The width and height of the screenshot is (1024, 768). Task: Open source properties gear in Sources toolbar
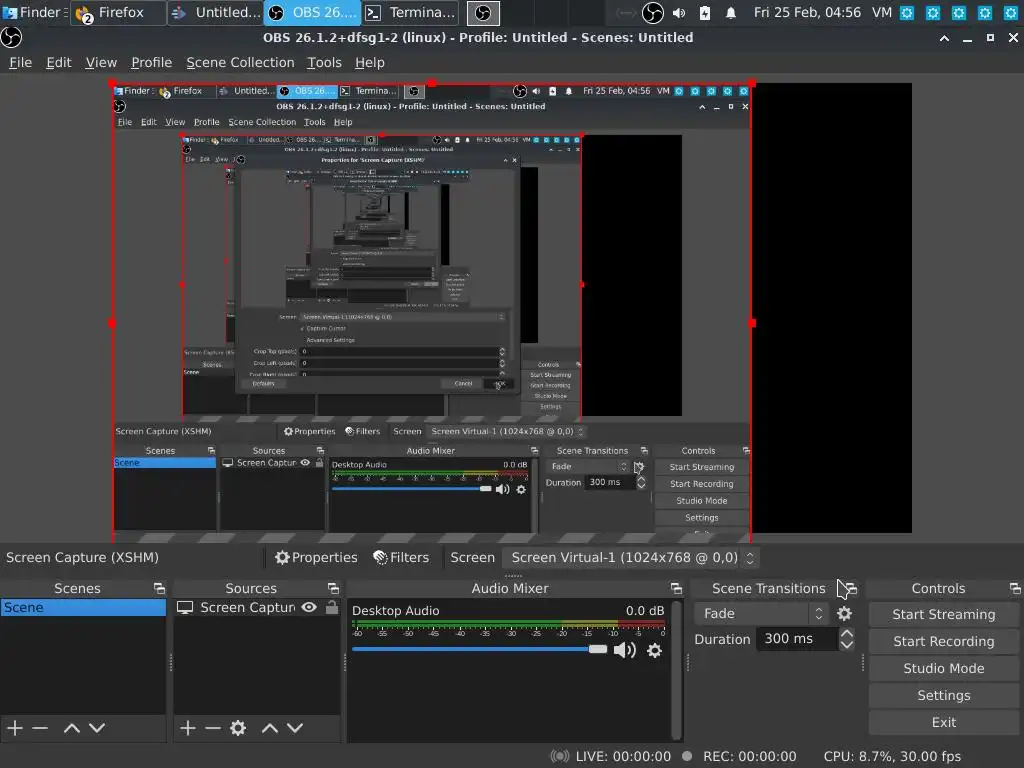238,728
